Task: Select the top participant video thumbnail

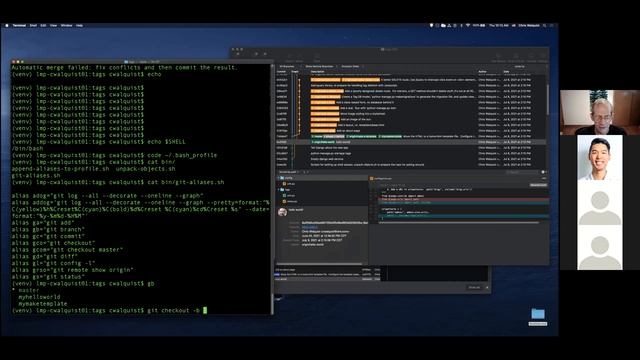Action: (x=600, y=112)
